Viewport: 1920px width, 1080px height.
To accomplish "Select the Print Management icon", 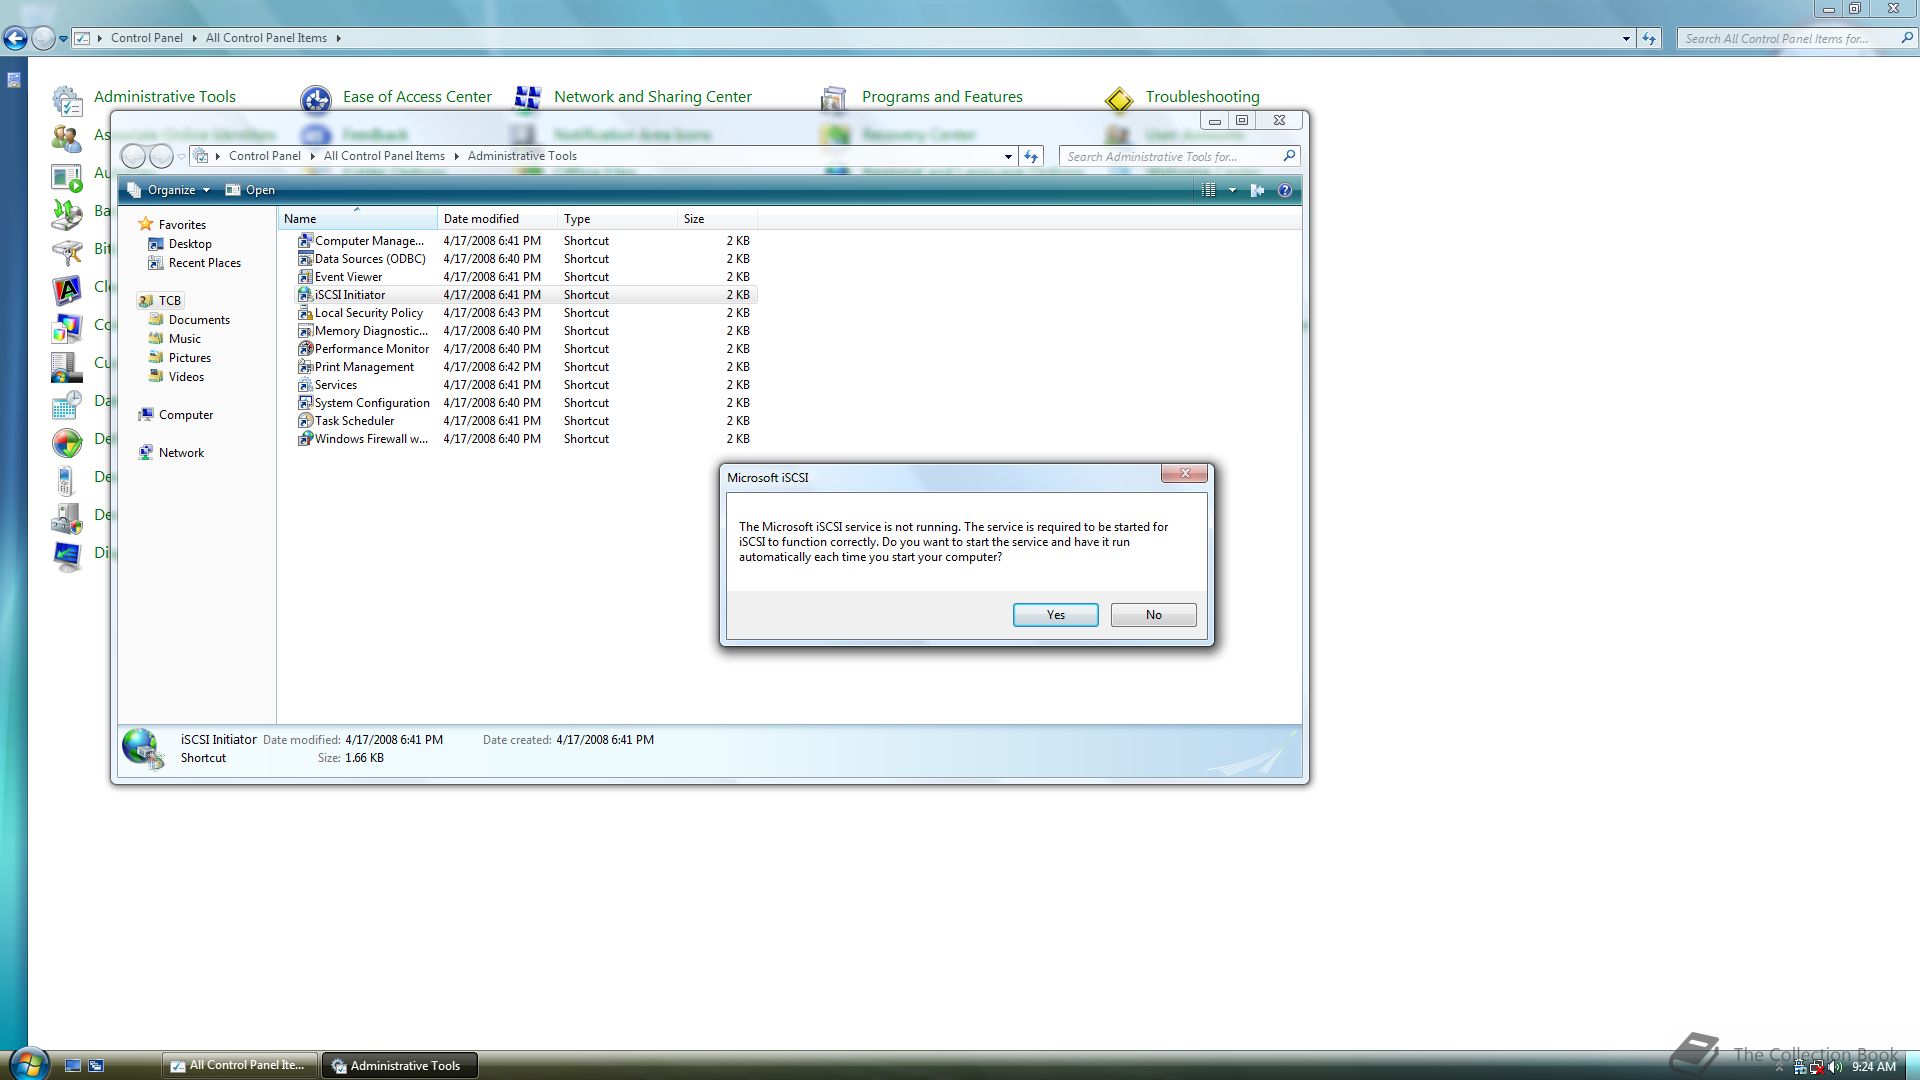I will point(305,367).
